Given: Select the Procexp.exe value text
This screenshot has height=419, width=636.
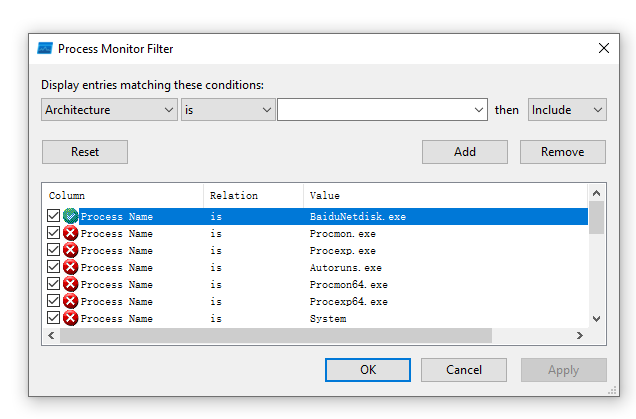Looking at the screenshot, I should coord(343,251).
